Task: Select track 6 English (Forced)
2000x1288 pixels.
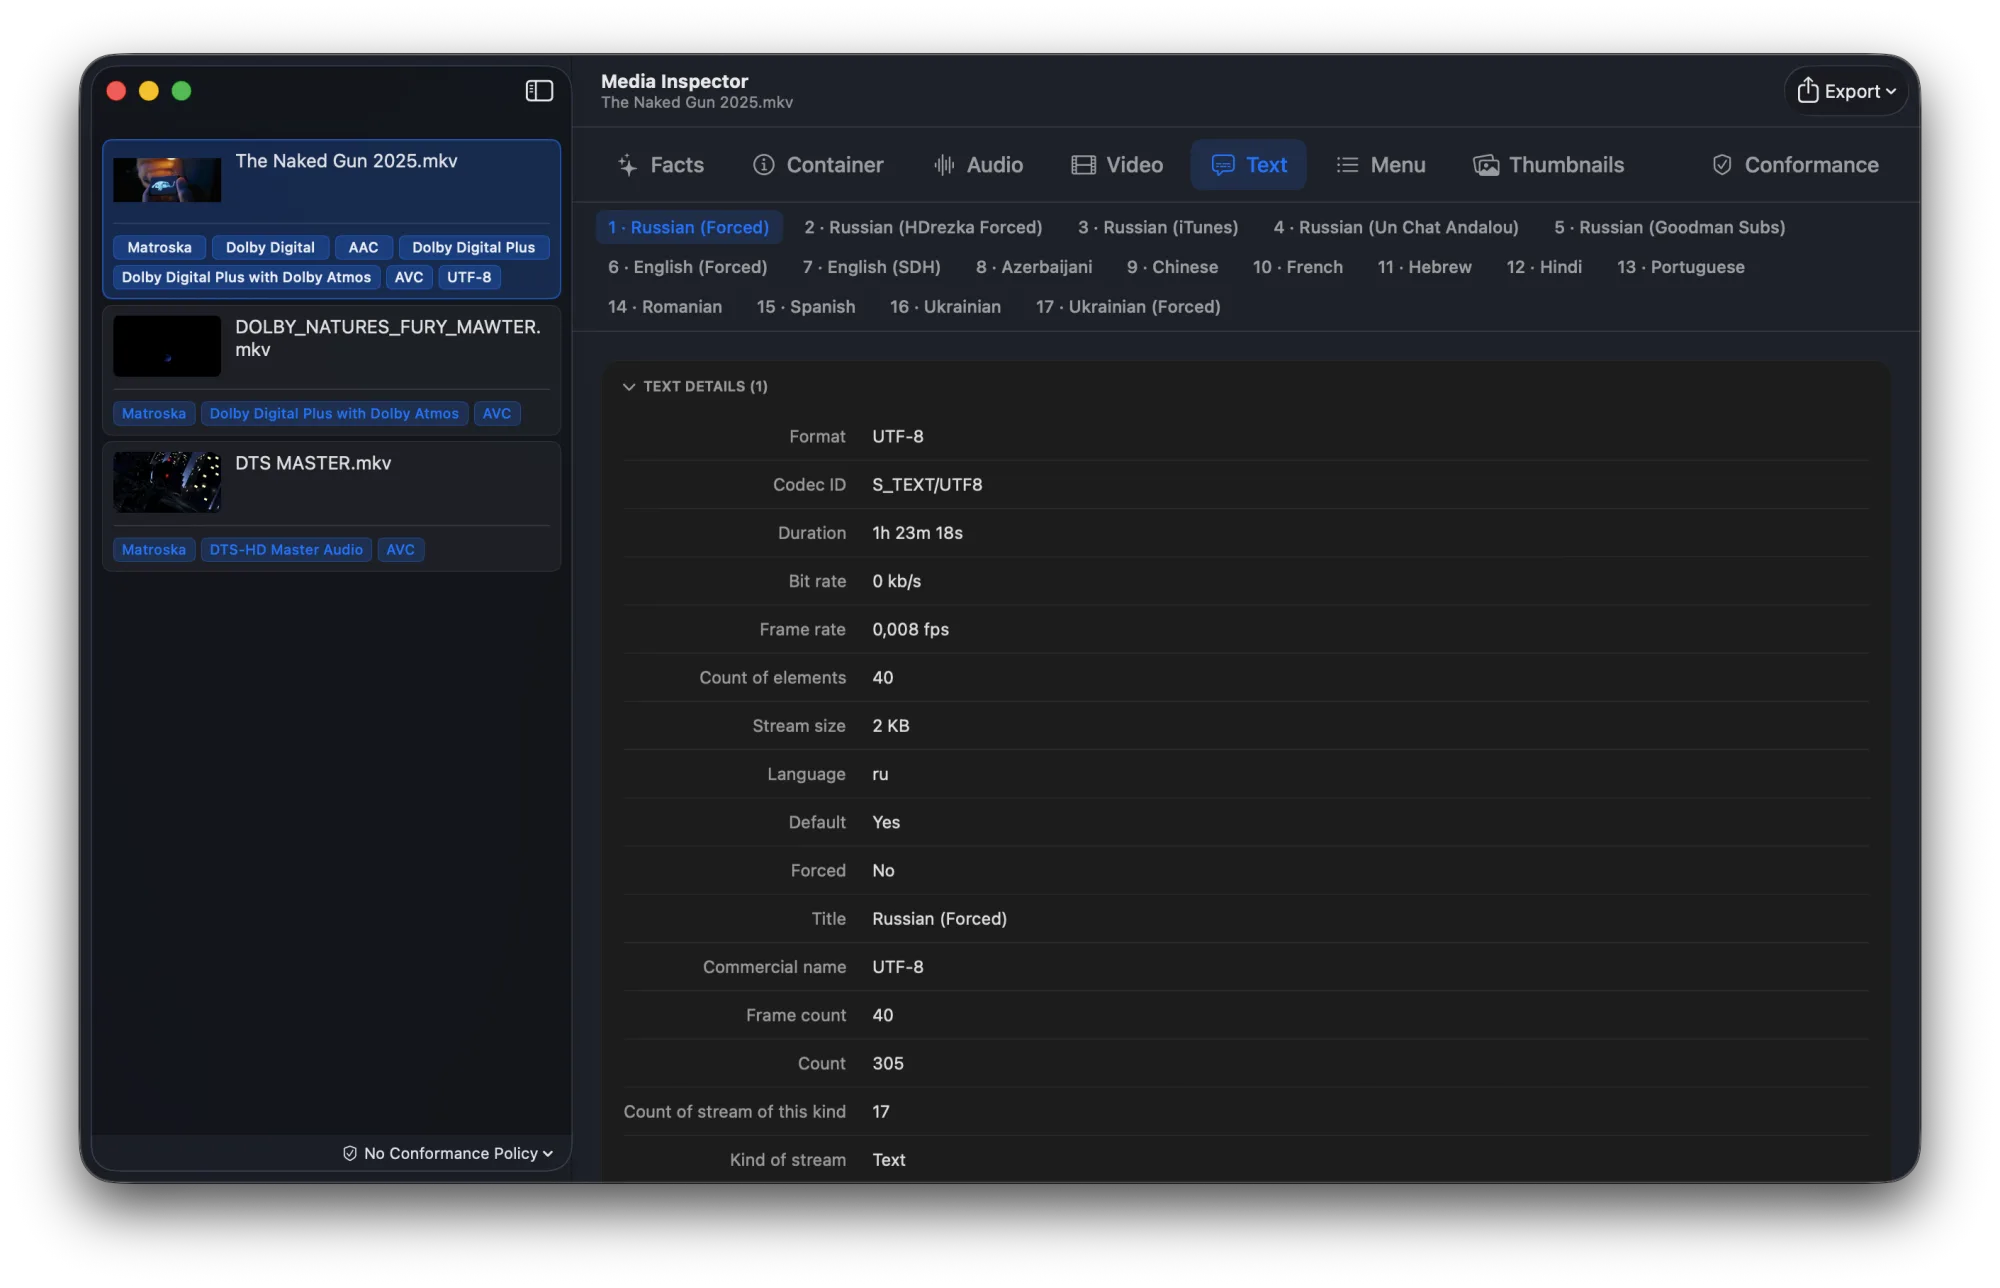Action: point(688,267)
